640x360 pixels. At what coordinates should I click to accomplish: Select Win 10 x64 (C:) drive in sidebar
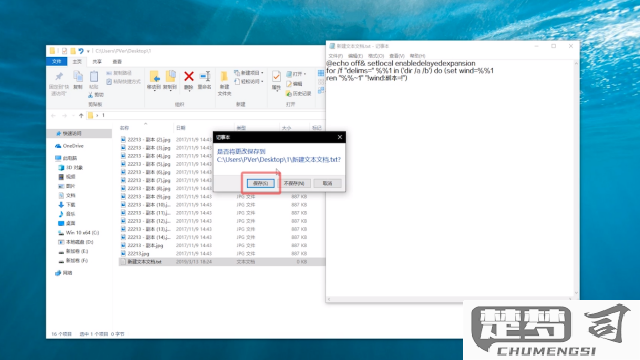pyautogui.click(x=78, y=233)
